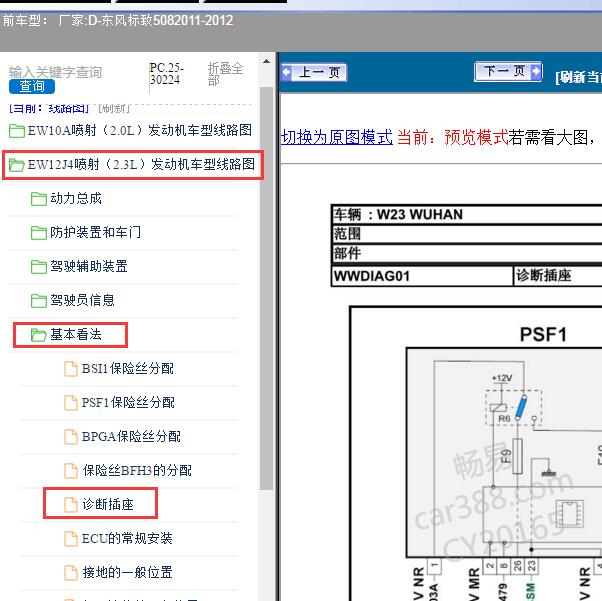602x601 pixels.
Task: Click the sidebar scrollbar up arrow
Action: (x=266, y=61)
